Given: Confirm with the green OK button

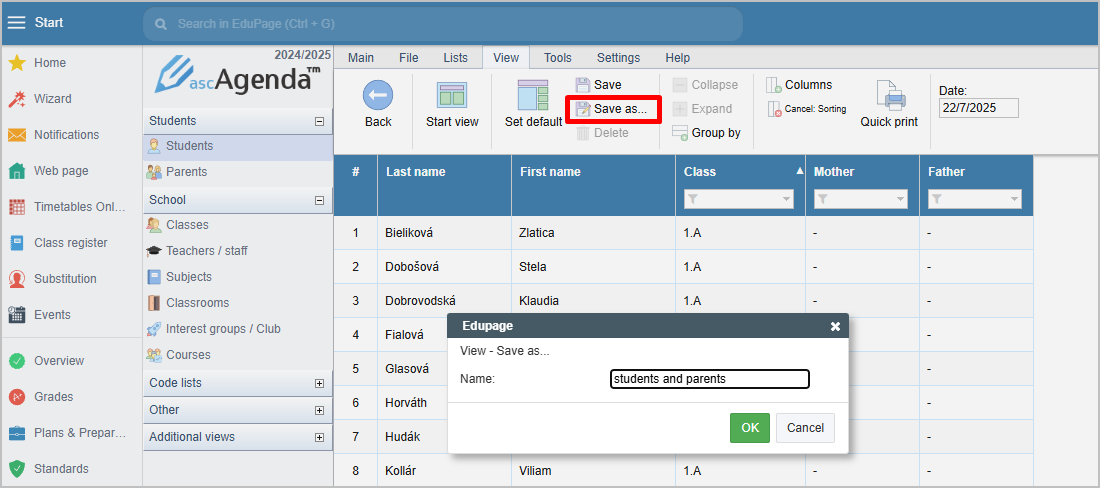Looking at the screenshot, I should coord(750,428).
